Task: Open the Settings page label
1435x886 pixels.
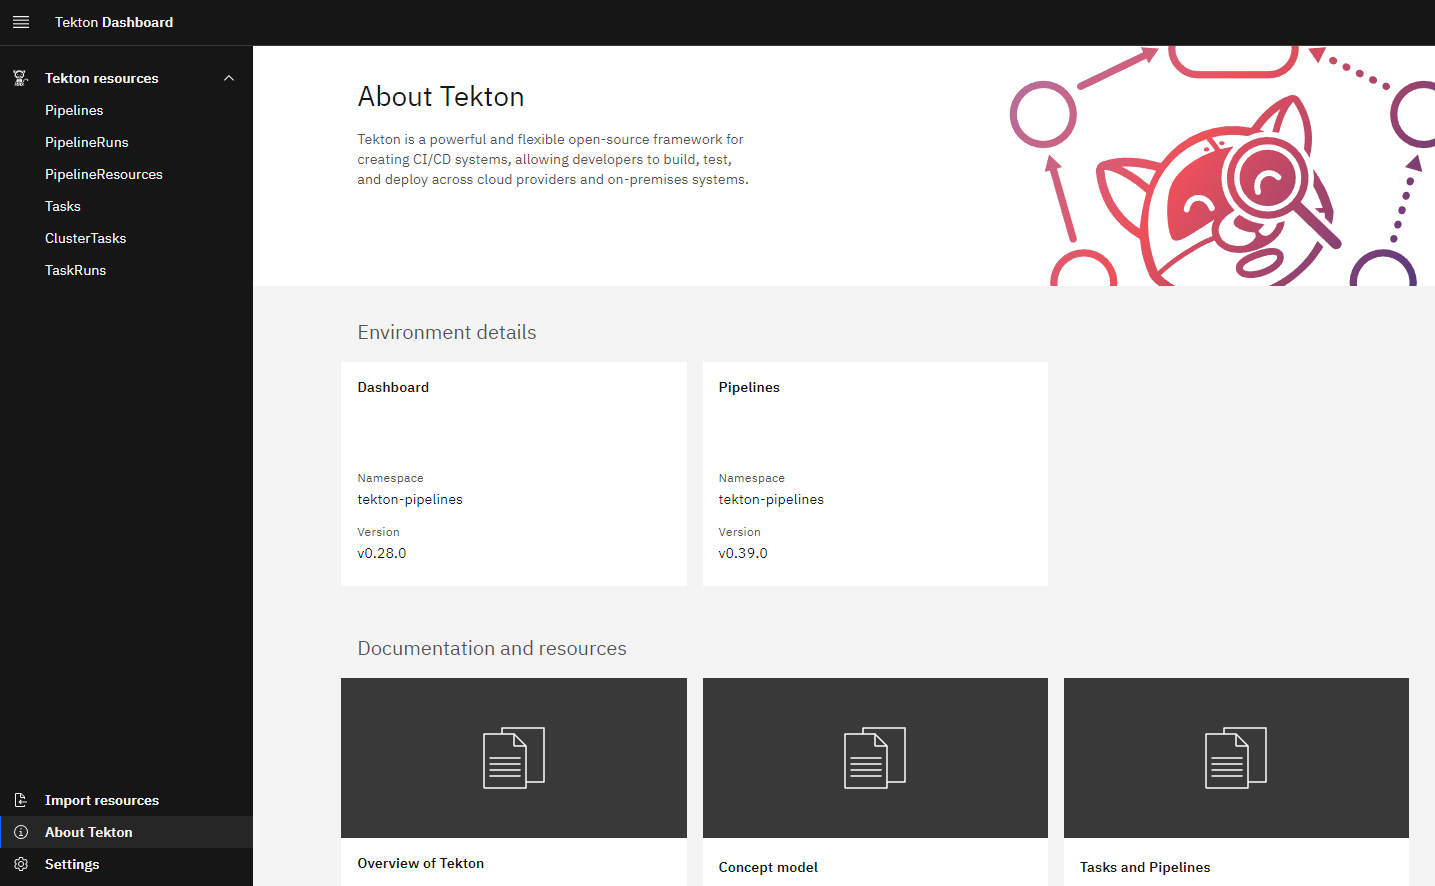Action: pyautogui.click(x=72, y=864)
